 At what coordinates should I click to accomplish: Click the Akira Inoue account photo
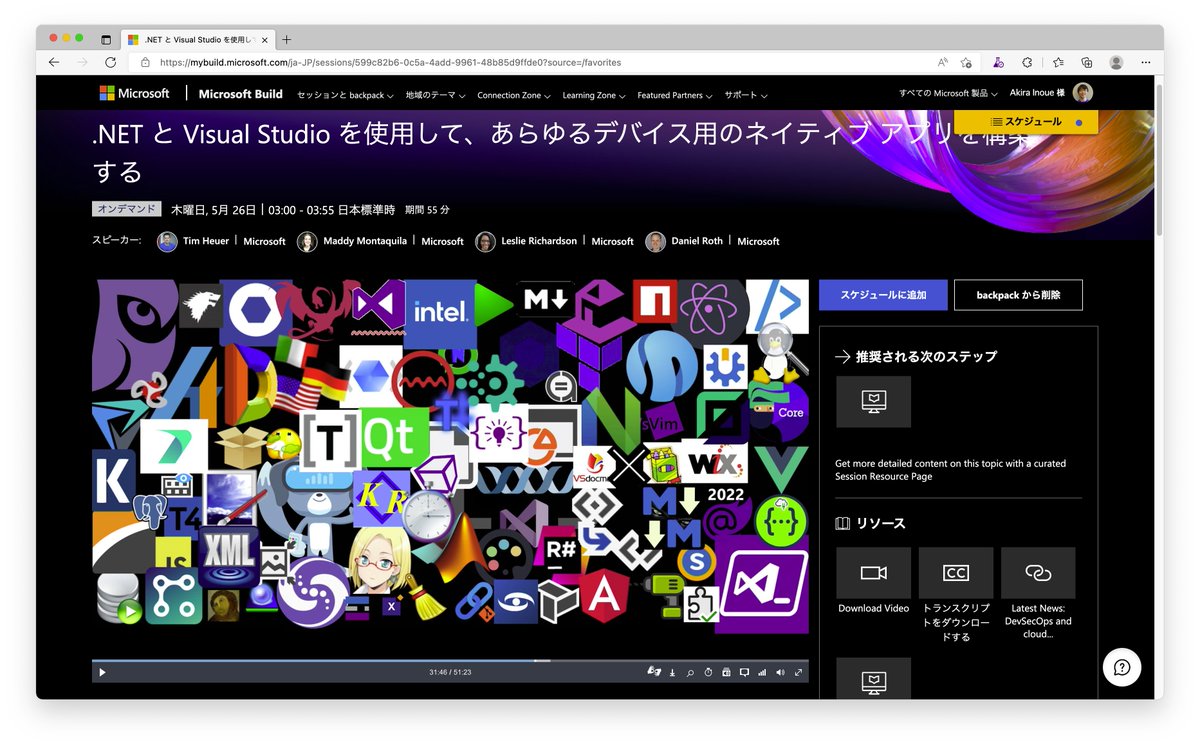click(x=1083, y=93)
